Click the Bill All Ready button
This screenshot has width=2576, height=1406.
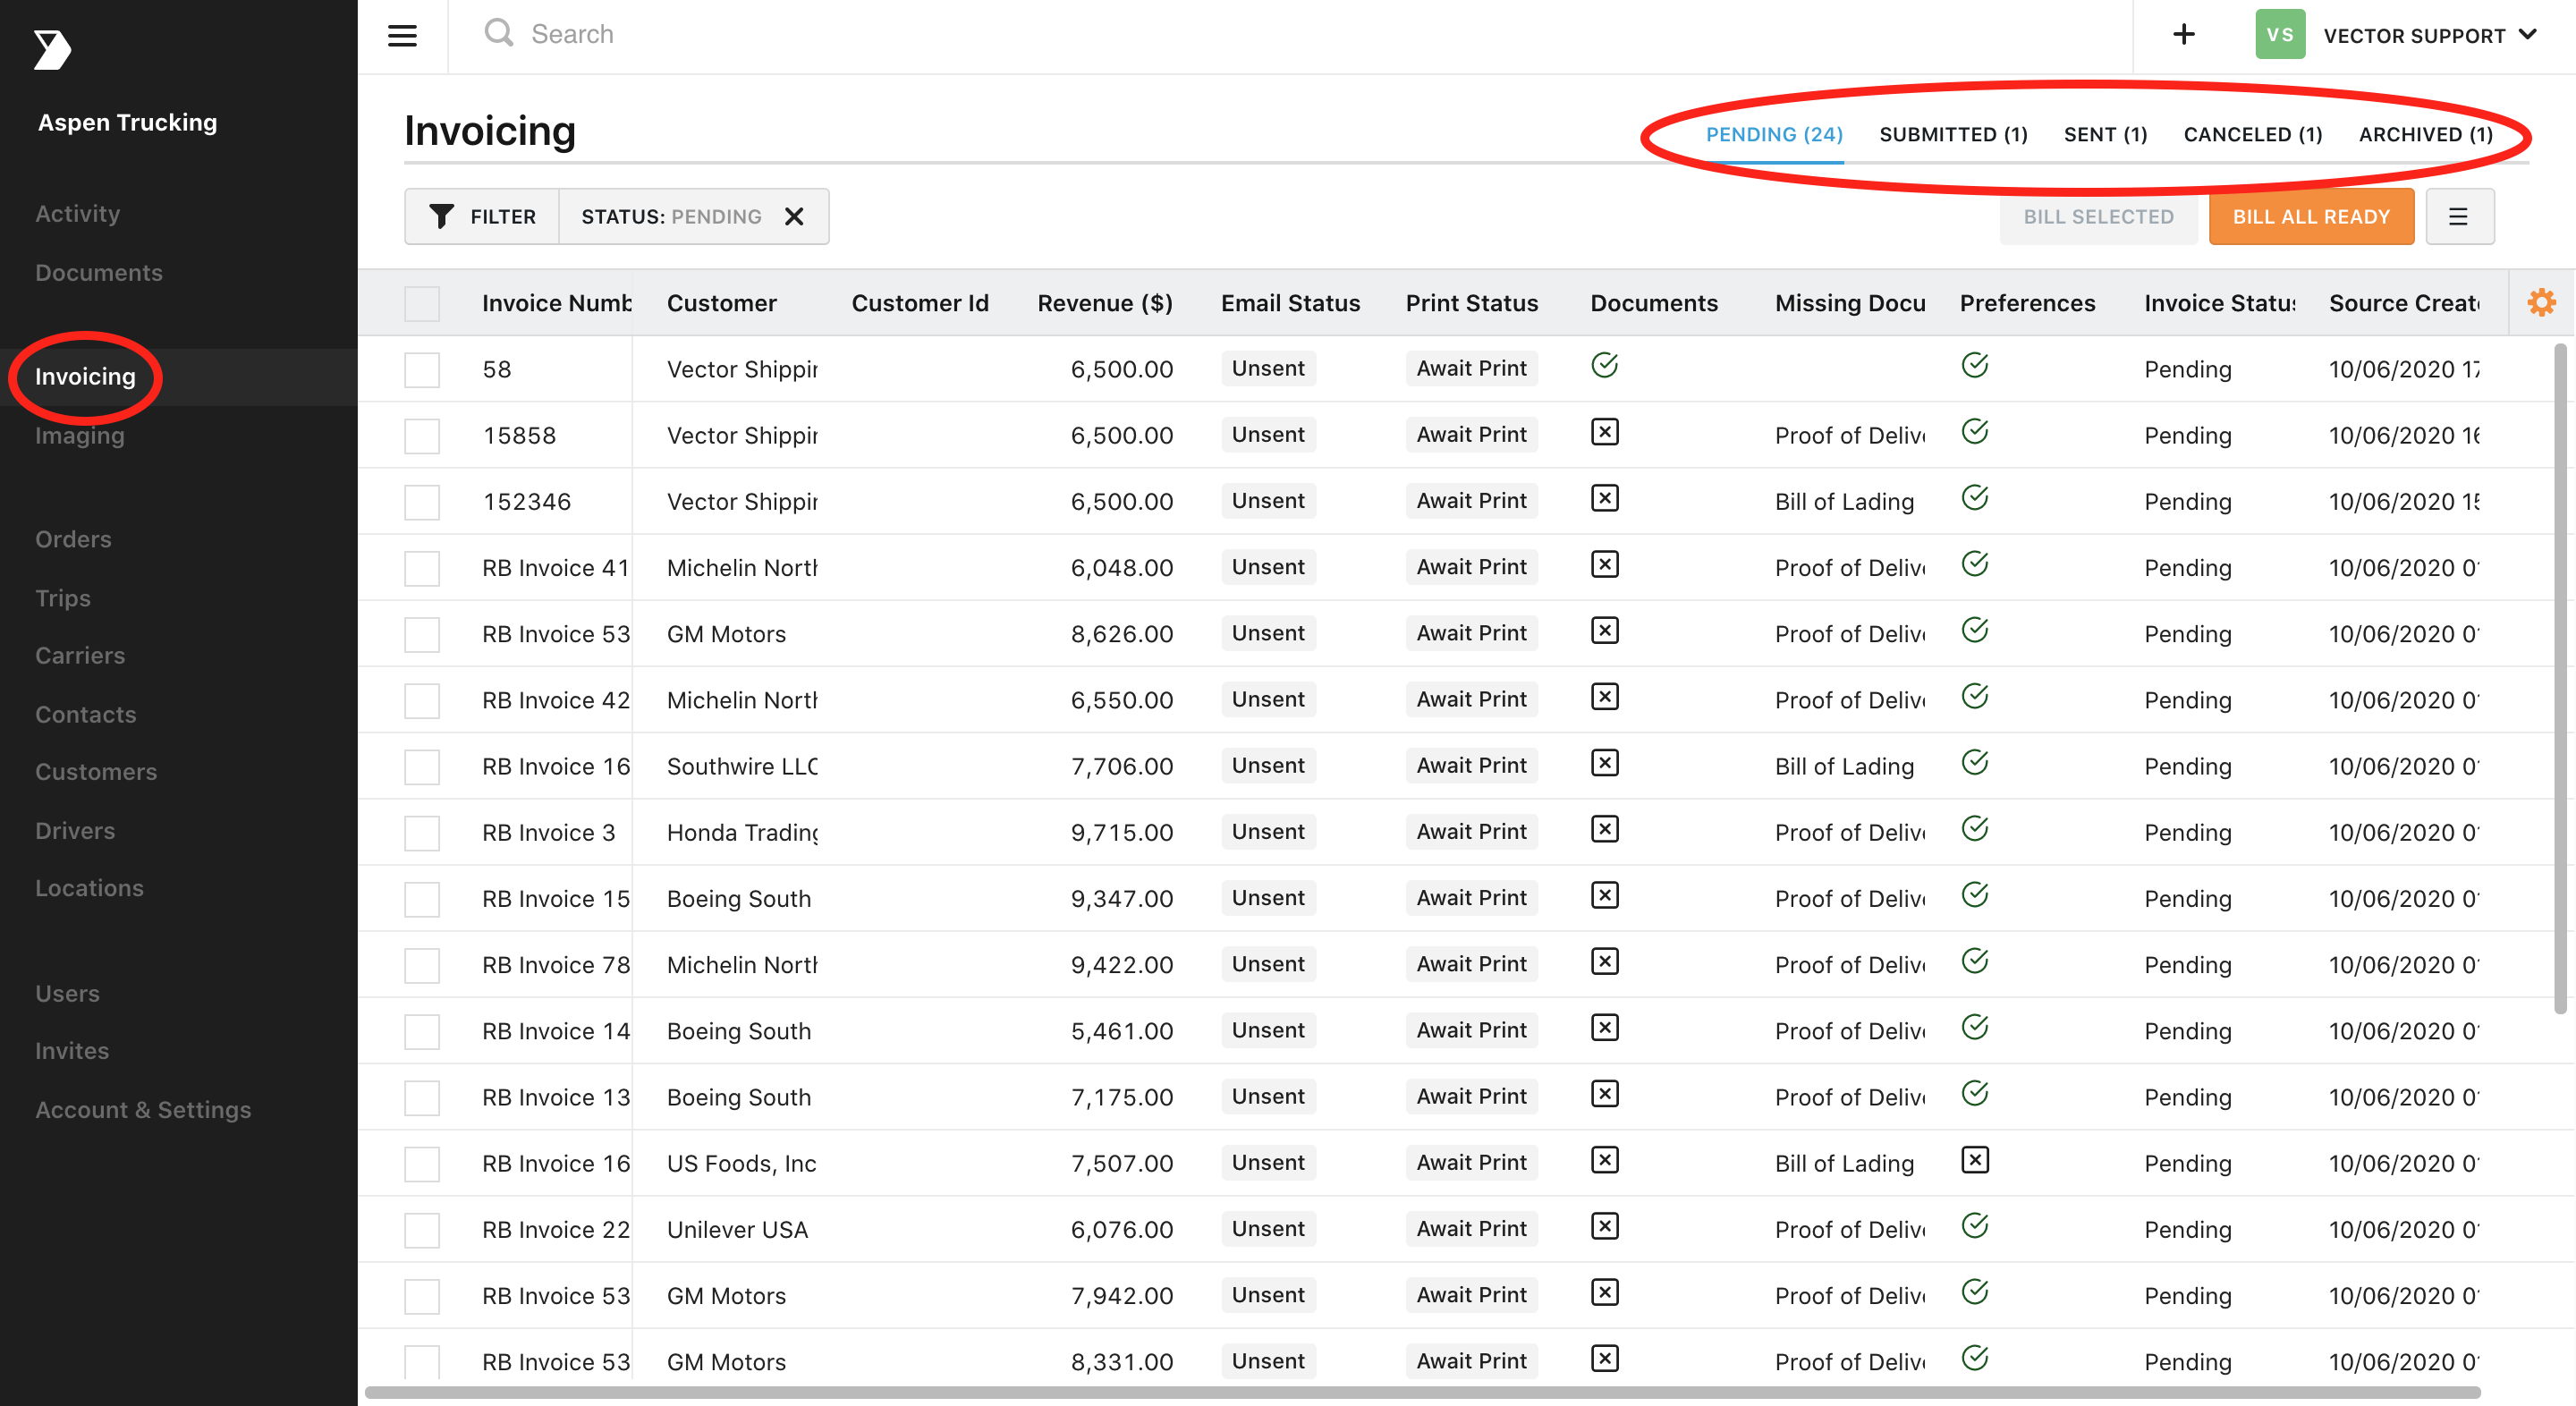[x=2310, y=216]
